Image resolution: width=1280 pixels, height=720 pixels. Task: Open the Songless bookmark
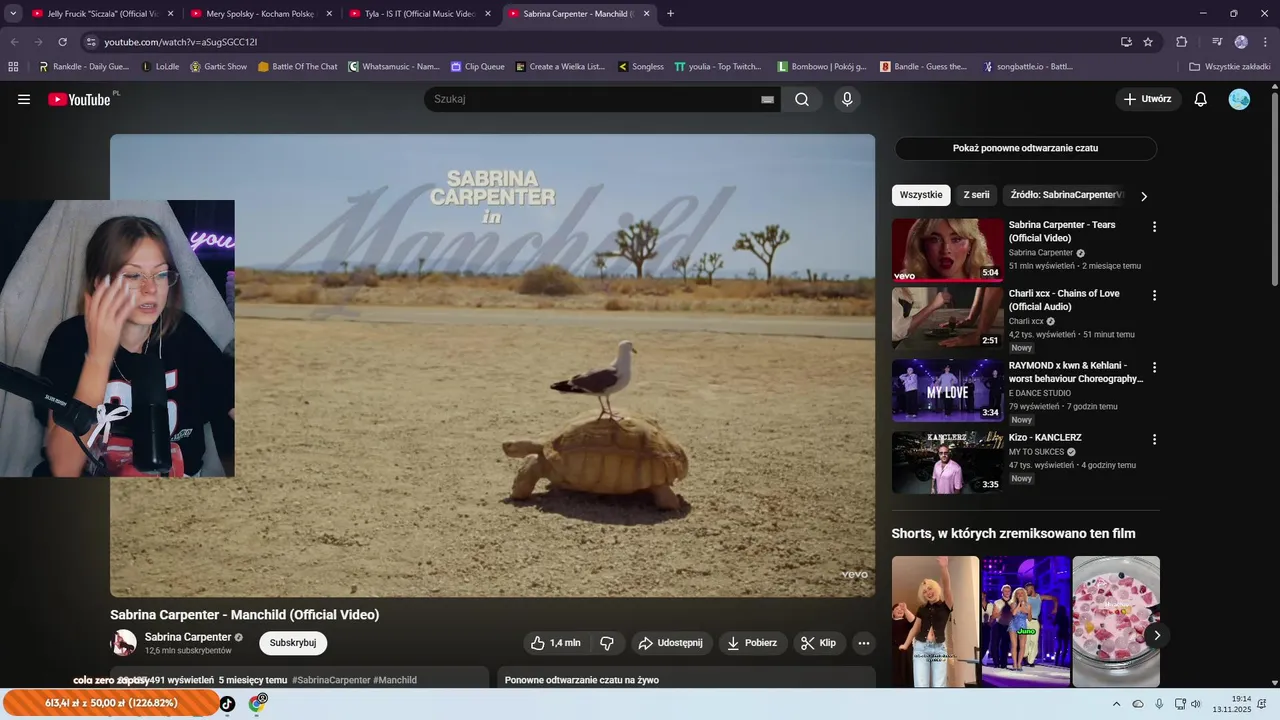(x=640, y=67)
